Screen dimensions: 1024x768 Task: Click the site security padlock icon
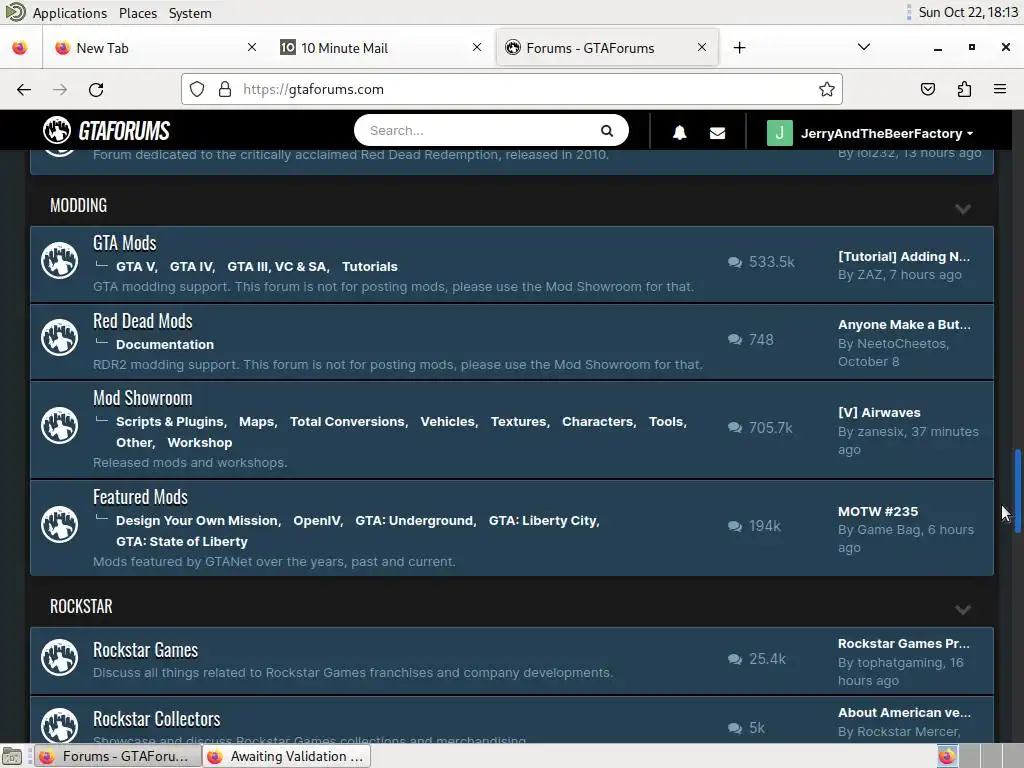(x=225, y=89)
